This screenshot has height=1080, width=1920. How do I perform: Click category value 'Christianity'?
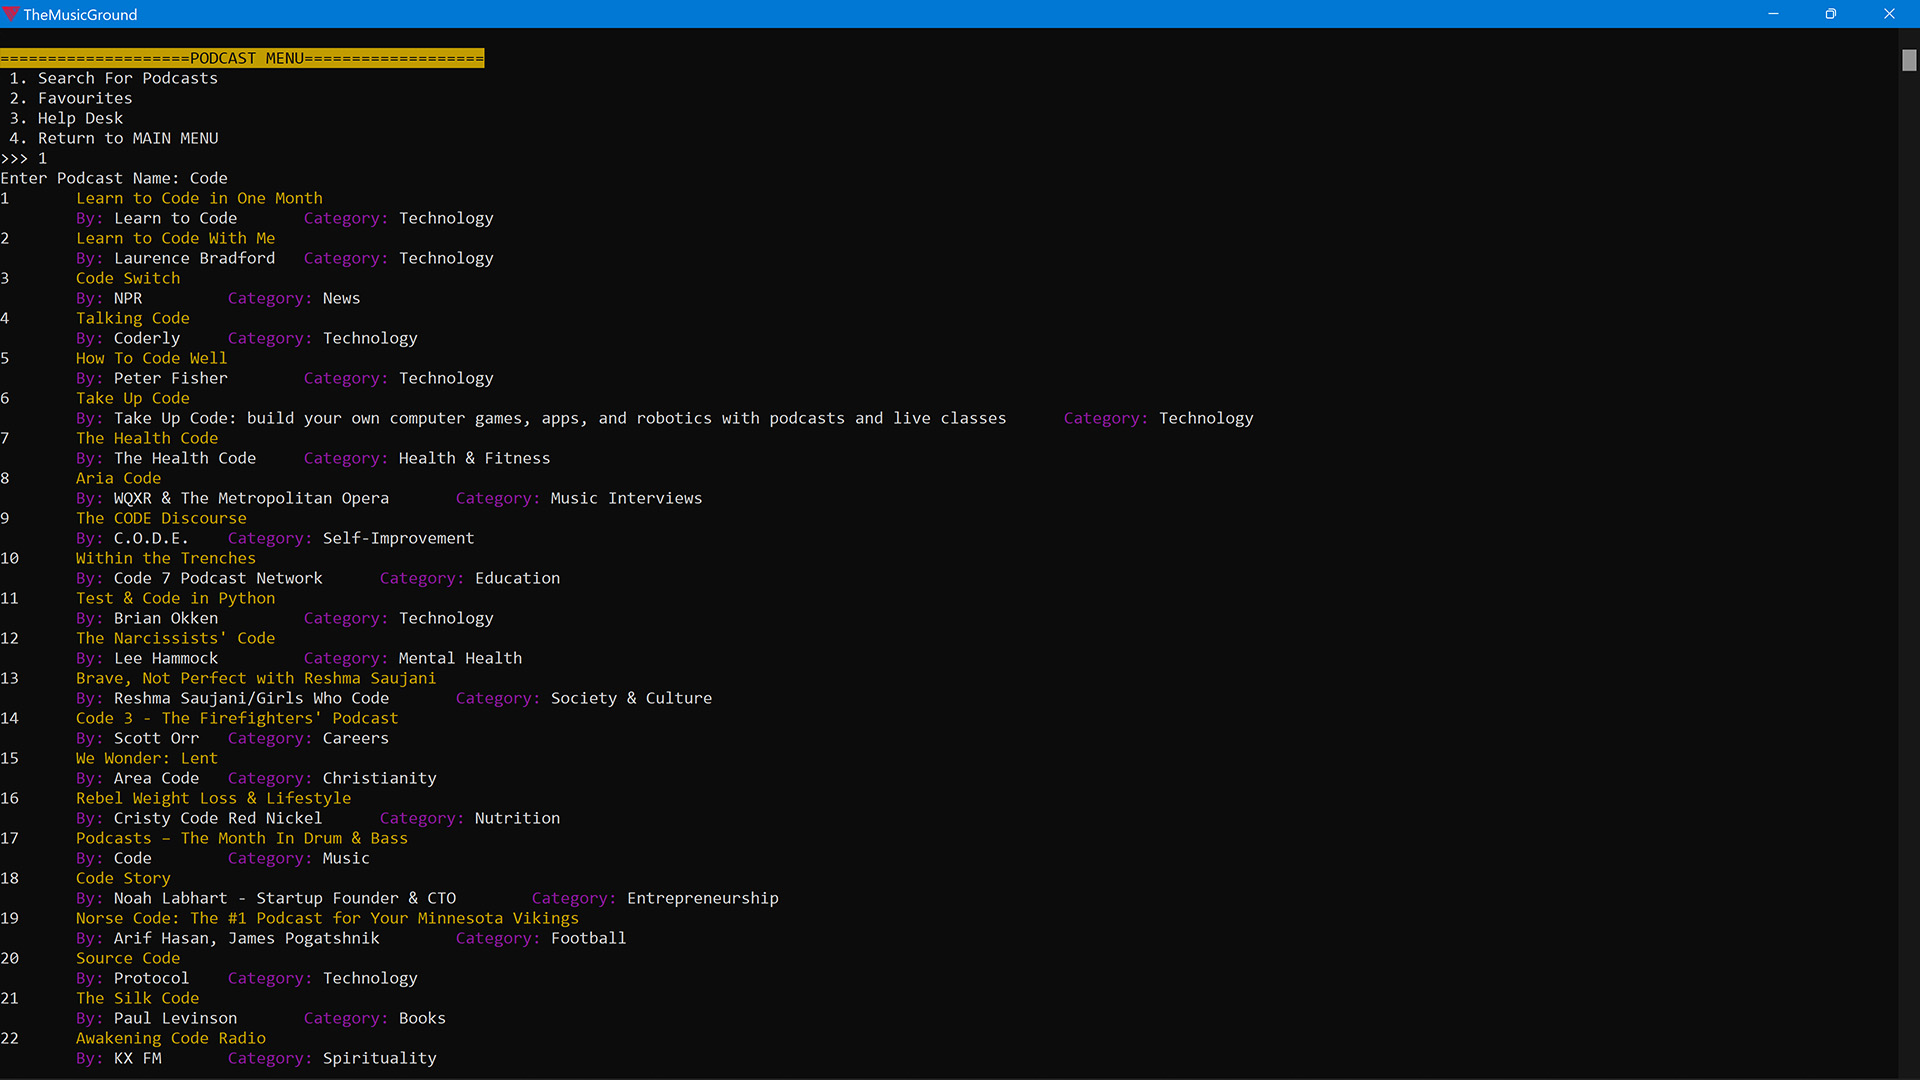(x=379, y=778)
